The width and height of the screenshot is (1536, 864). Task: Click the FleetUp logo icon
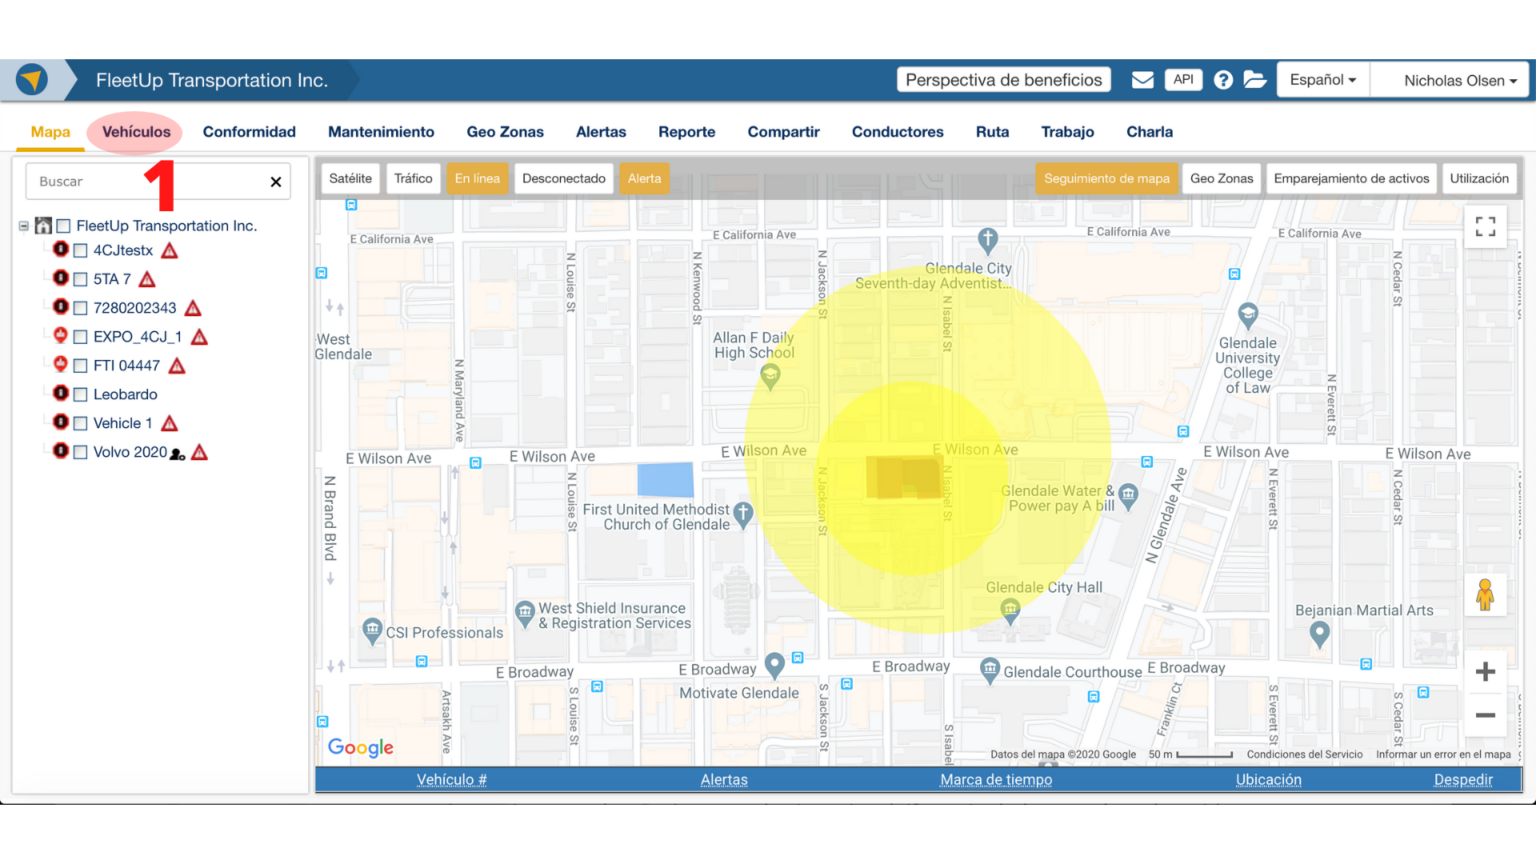tap(32, 79)
